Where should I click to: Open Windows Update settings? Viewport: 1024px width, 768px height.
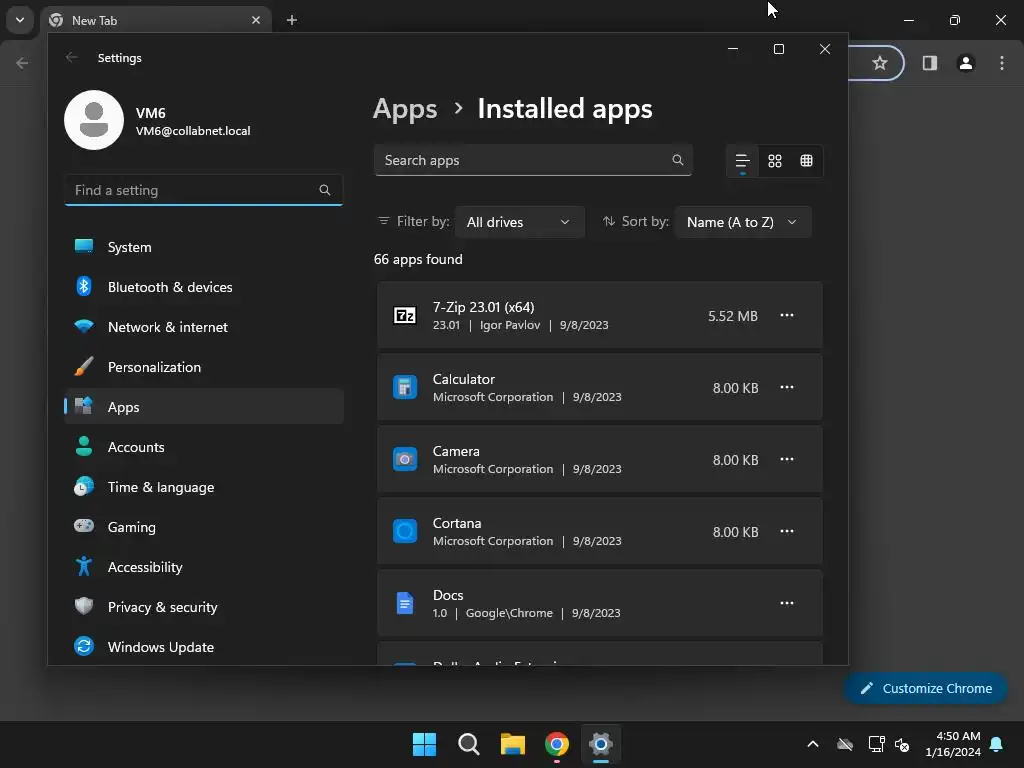point(204,647)
